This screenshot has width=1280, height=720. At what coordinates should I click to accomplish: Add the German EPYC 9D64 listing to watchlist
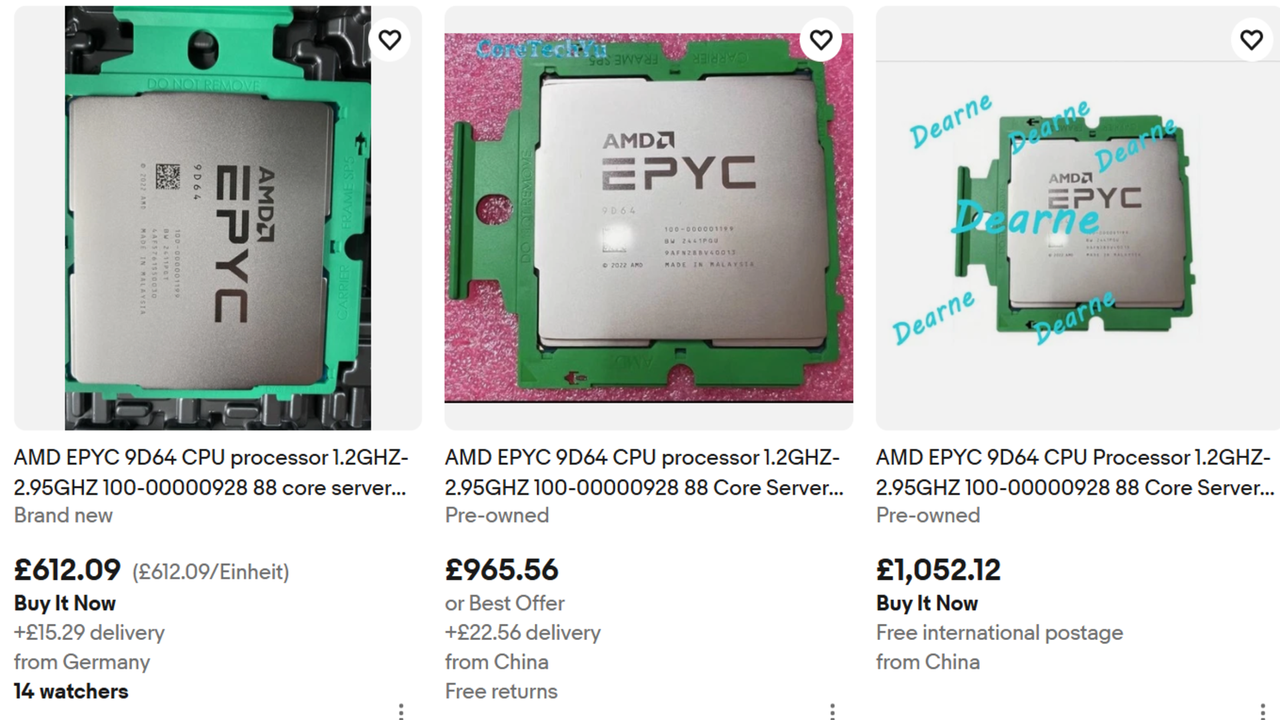(389, 40)
